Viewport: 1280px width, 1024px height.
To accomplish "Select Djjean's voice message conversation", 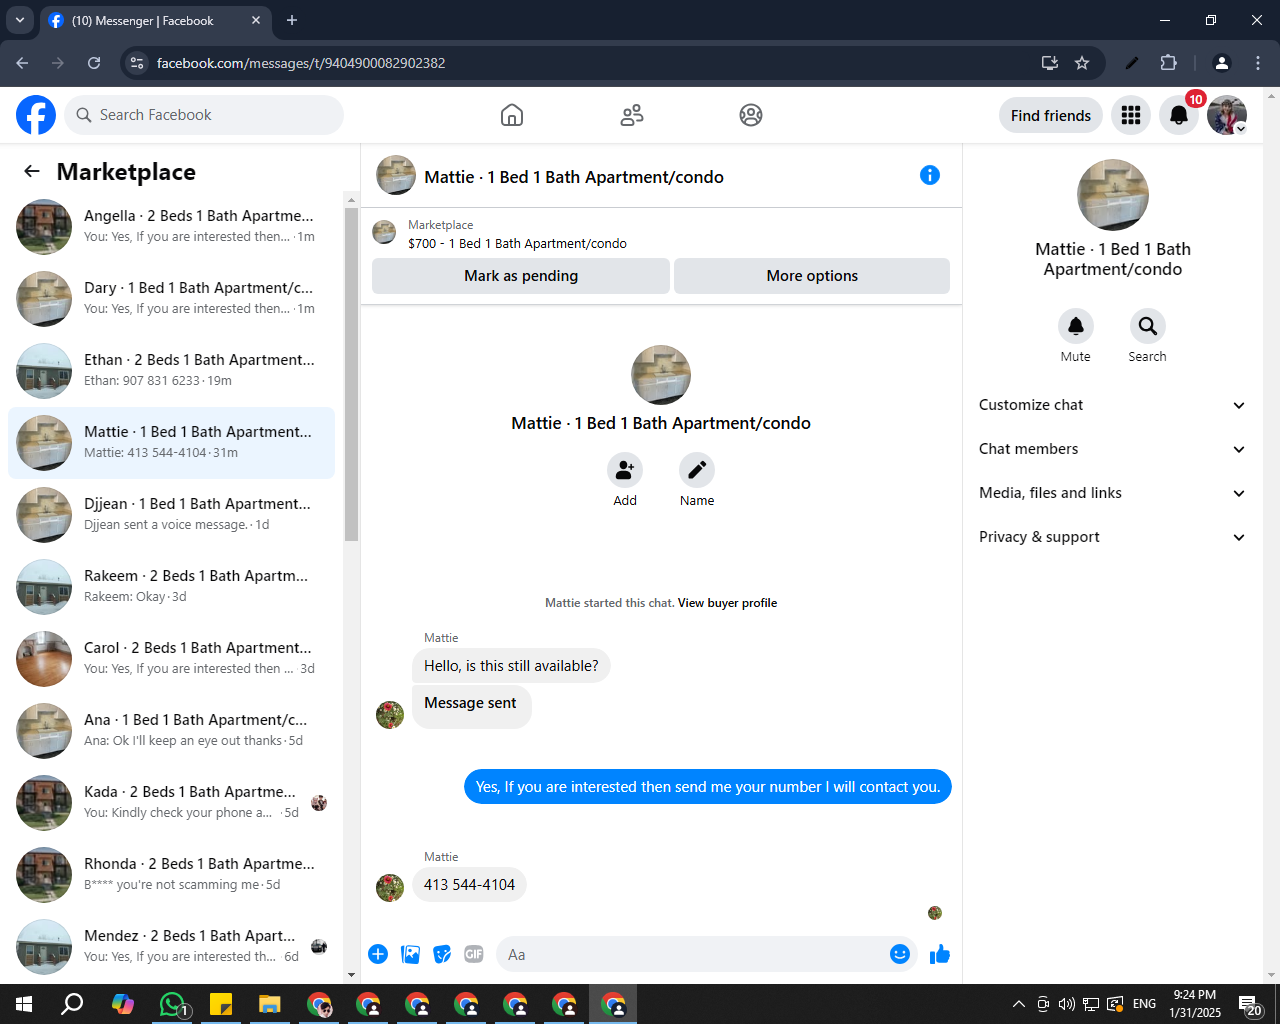I will [171, 515].
